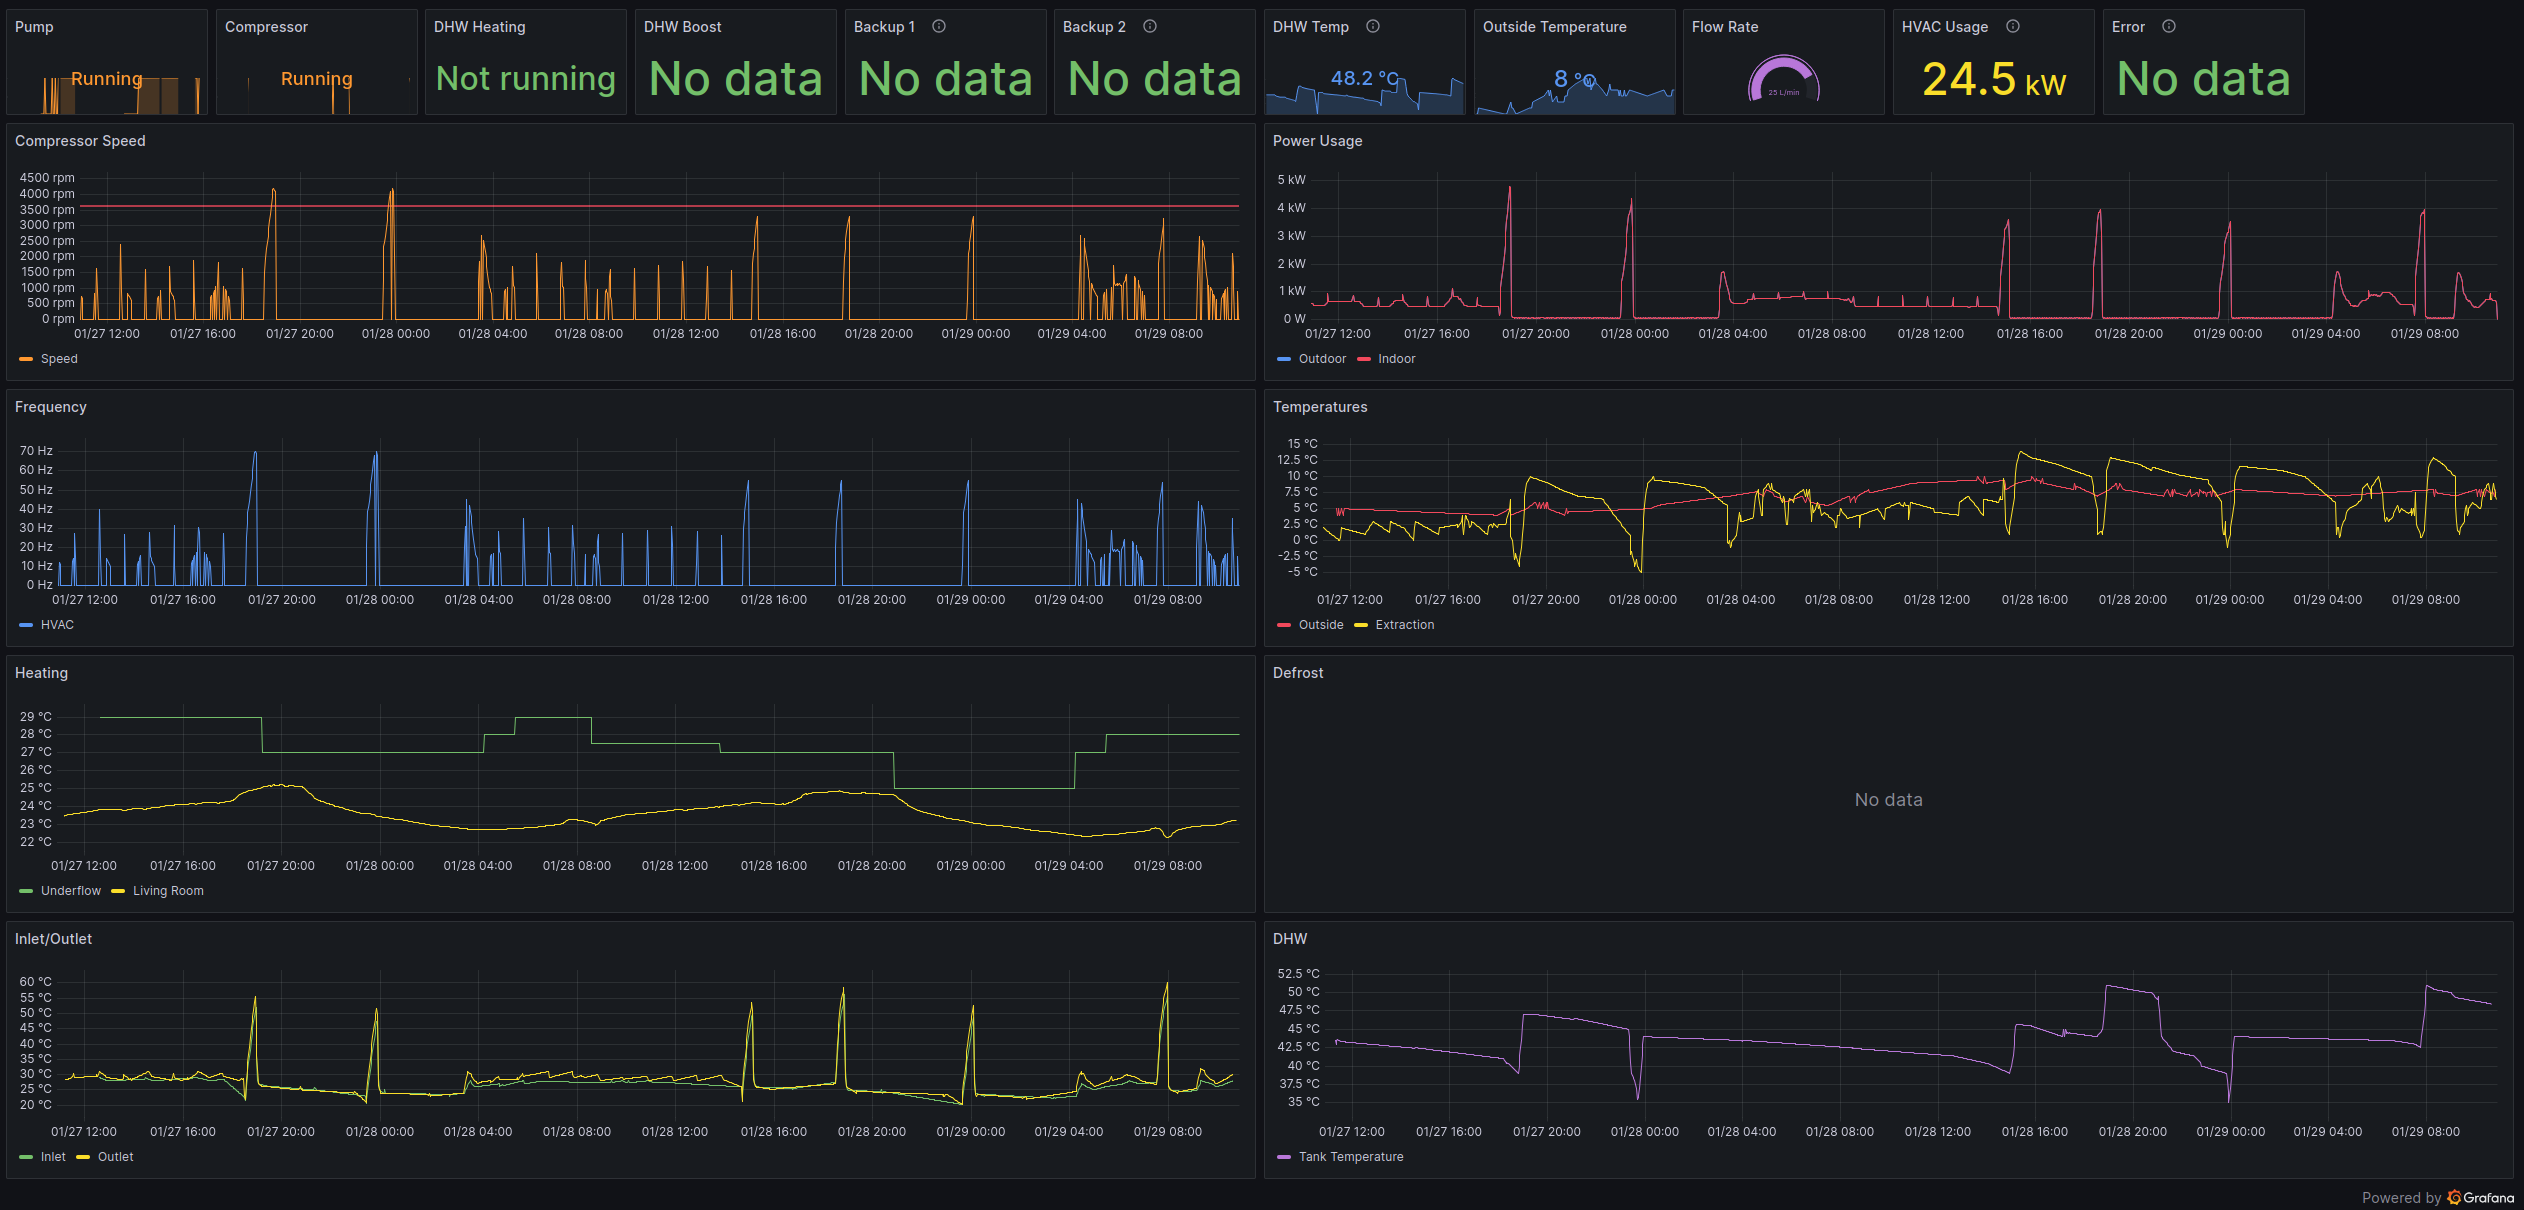Click the Flow Rate gauge graphic
The image size is (2524, 1210).
point(1783,80)
